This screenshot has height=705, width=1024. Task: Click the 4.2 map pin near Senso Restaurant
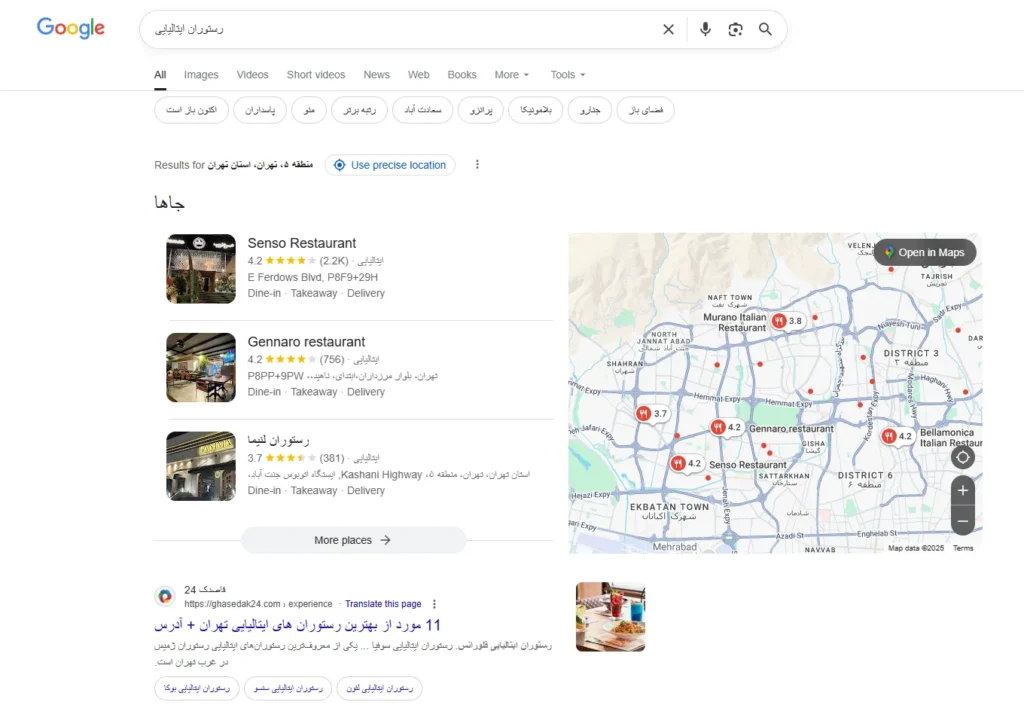click(x=688, y=463)
